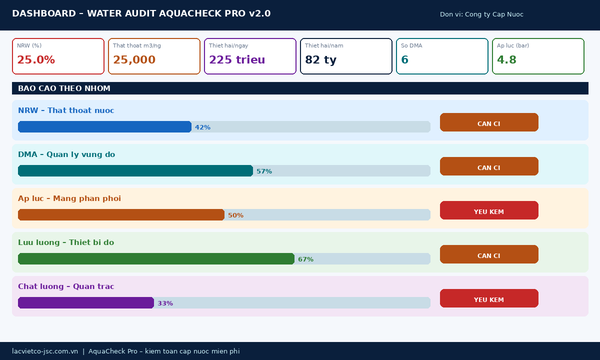Click the Luu luong - Thiet bi do progress bar

[224, 259]
